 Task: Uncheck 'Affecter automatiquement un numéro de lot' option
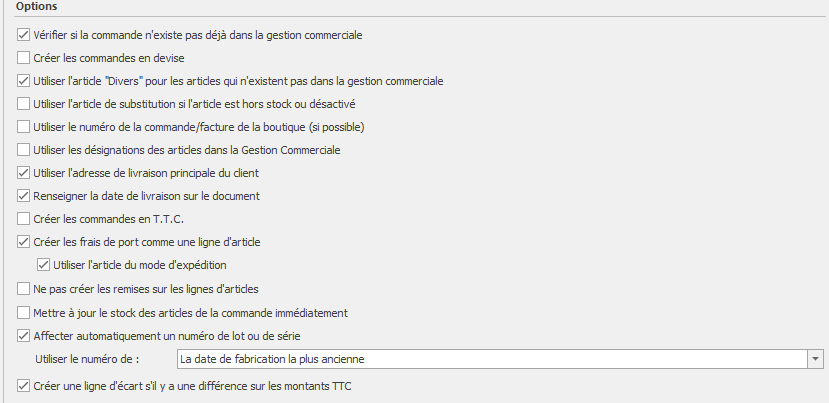[24, 336]
